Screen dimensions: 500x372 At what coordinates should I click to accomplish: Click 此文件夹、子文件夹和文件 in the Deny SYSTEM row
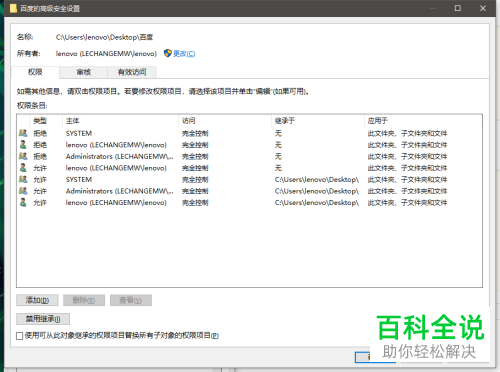407,133
